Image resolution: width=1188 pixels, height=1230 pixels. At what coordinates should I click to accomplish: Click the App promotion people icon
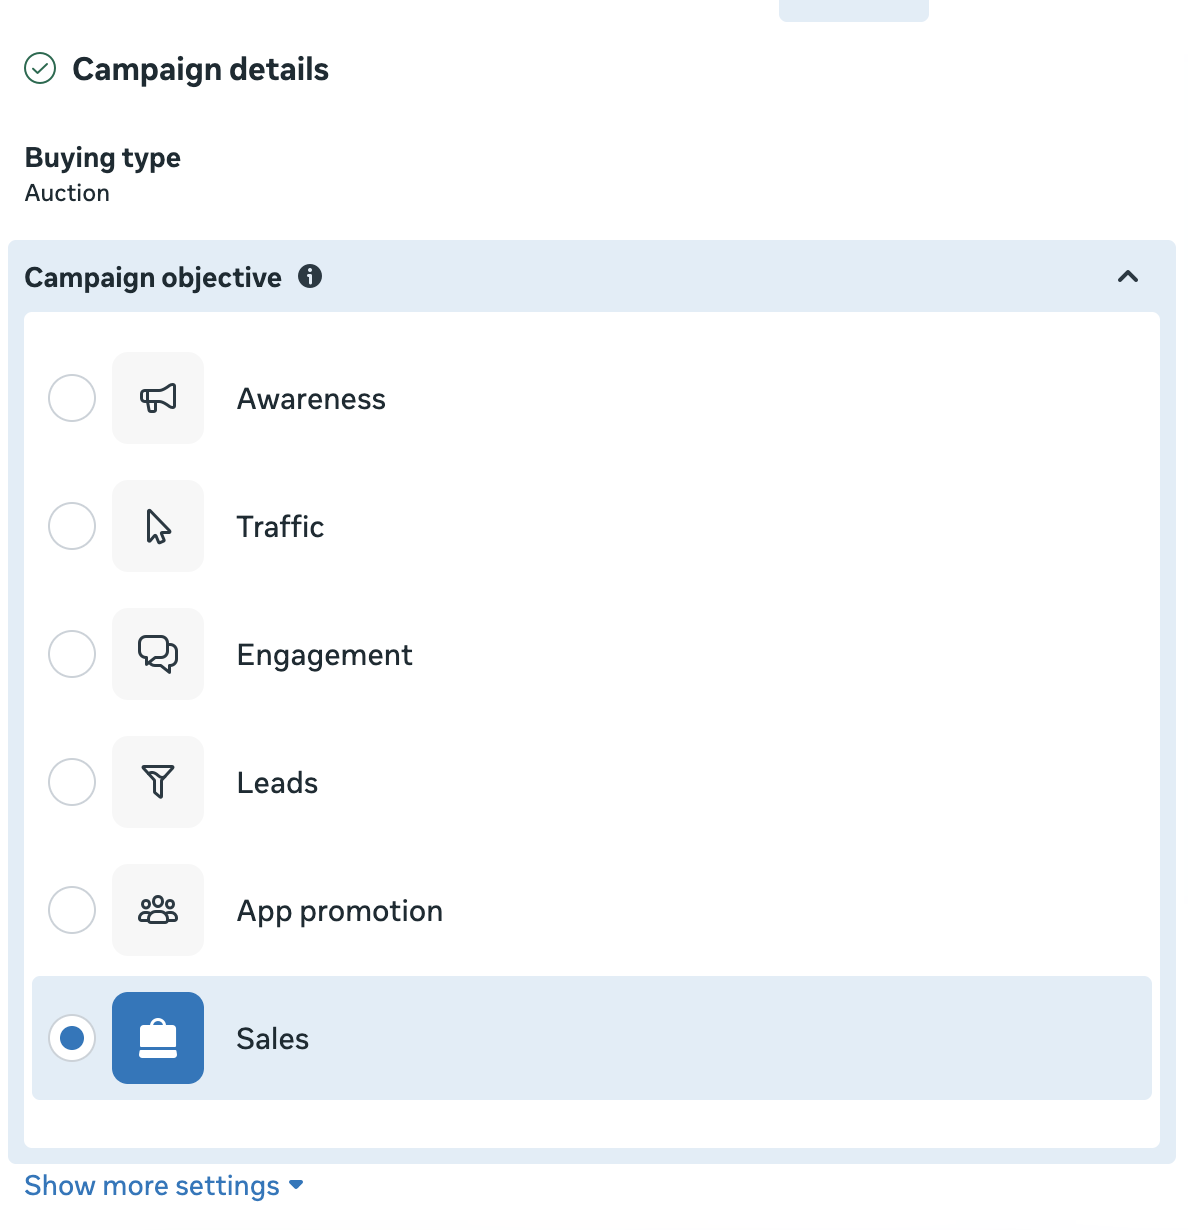[157, 910]
